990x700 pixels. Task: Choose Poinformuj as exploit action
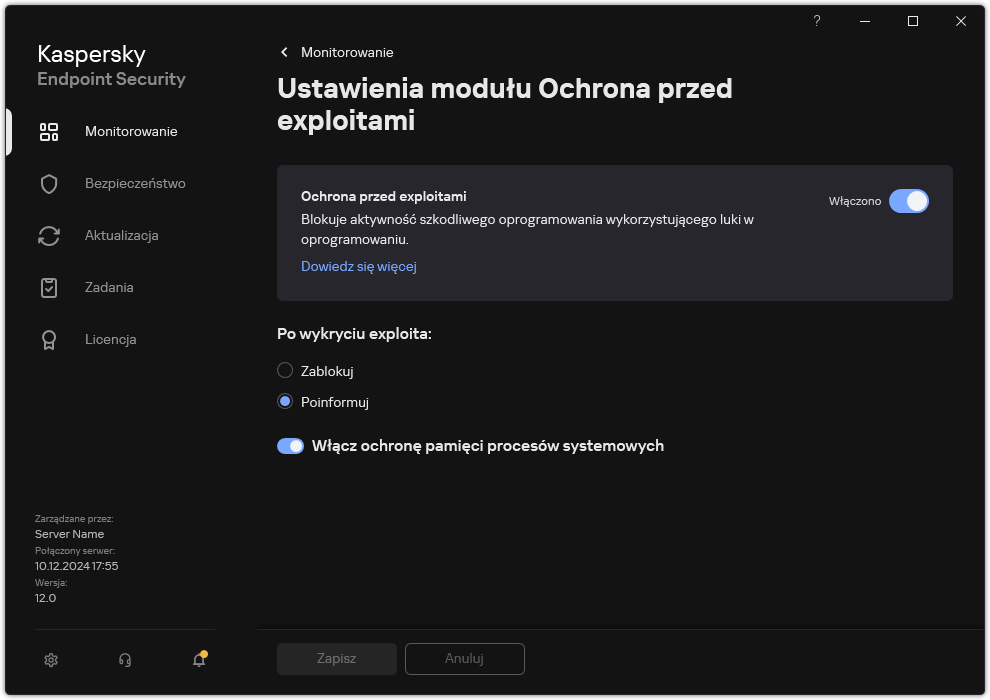[x=283, y=402]
